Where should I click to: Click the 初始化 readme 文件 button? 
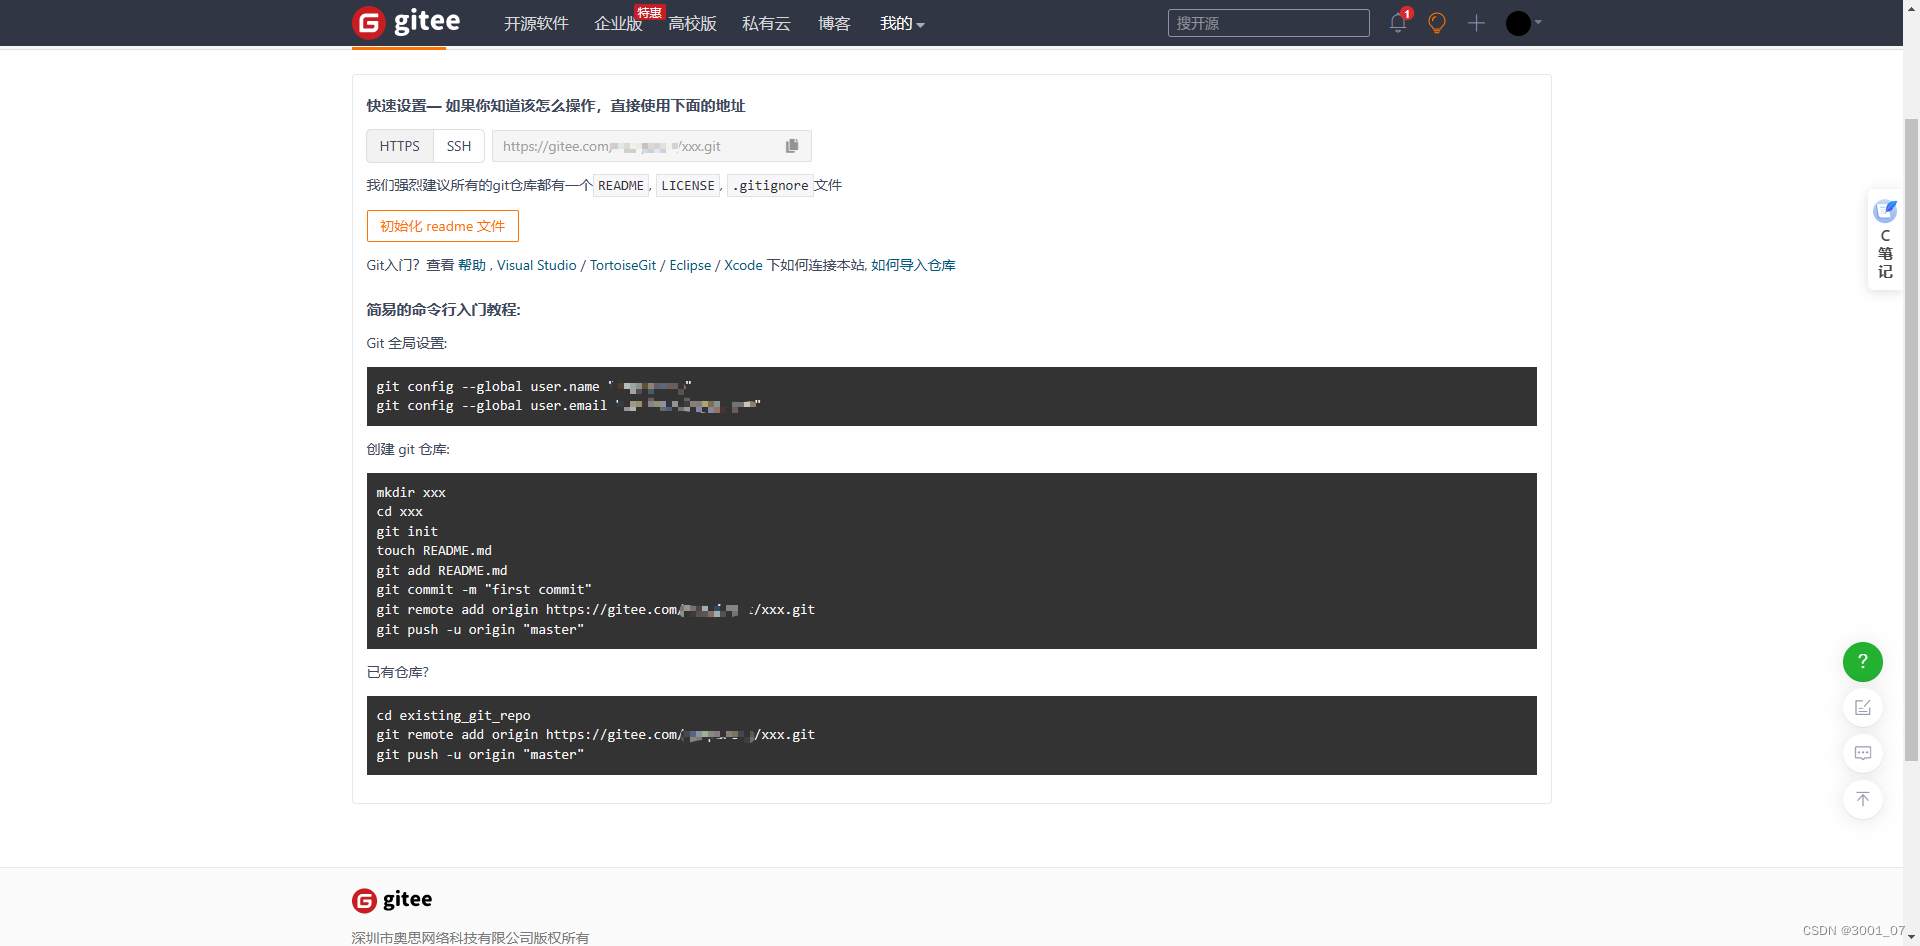tap(442, 226)
